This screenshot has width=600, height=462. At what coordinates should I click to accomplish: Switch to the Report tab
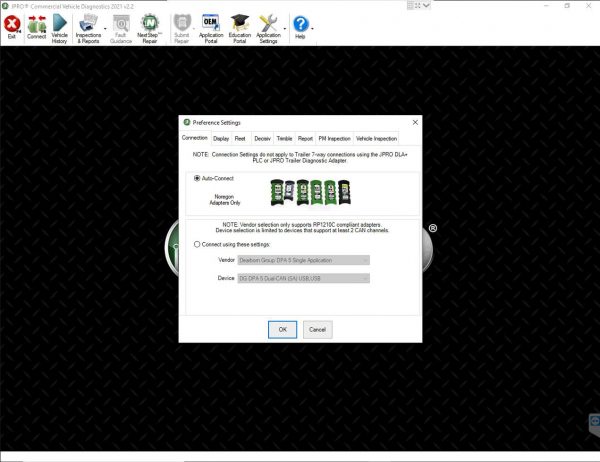[x=305, y=139]
